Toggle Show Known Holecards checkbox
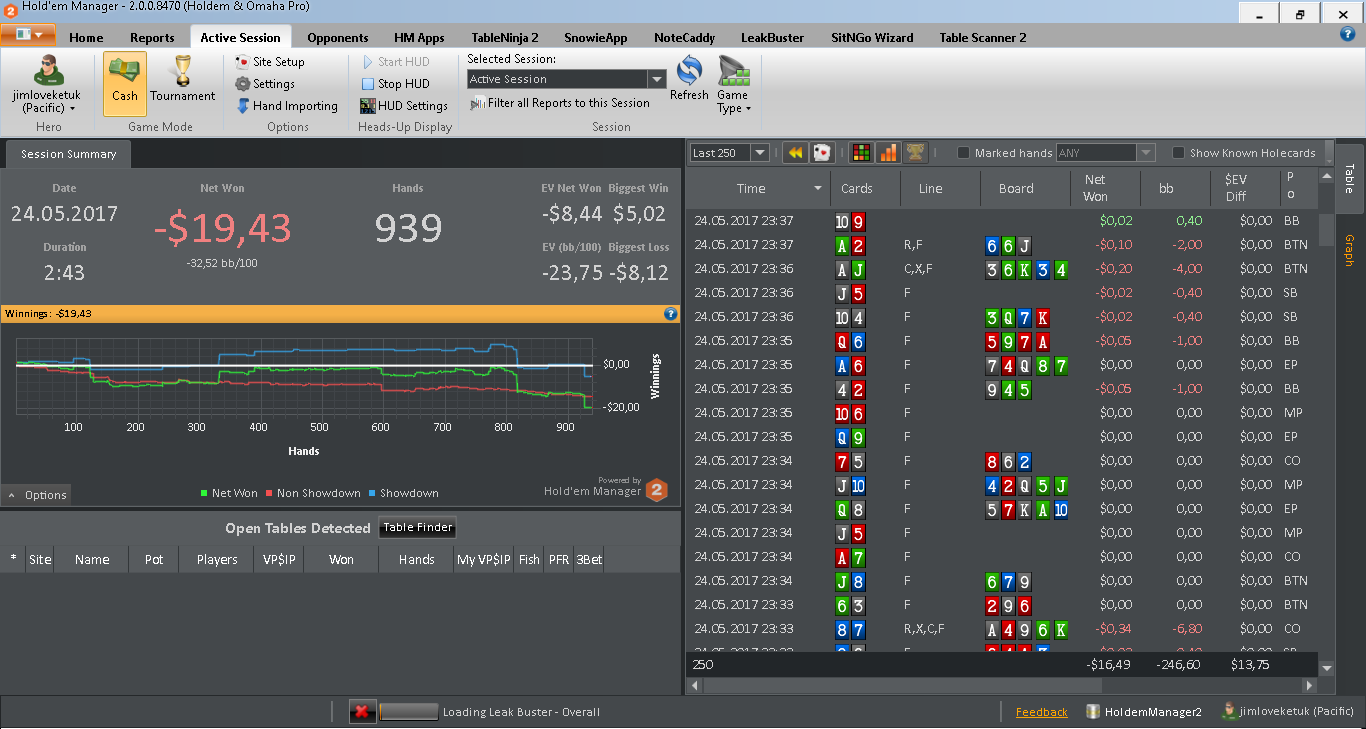The width and height of the screenshot is (1366, 729). 1179,153
